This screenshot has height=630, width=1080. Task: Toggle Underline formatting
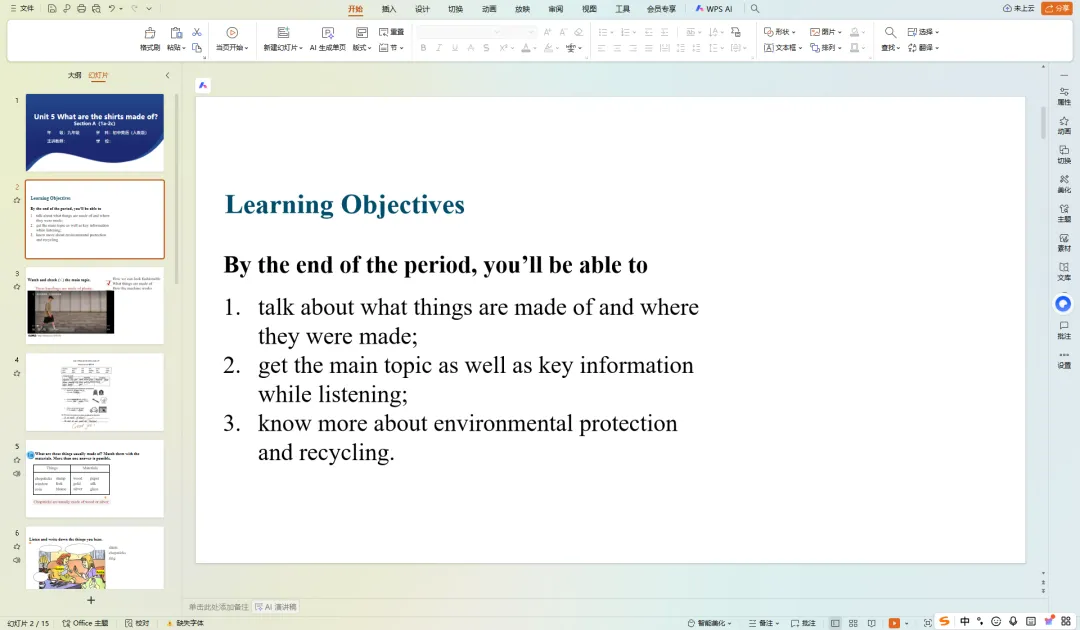click(455, 48)
